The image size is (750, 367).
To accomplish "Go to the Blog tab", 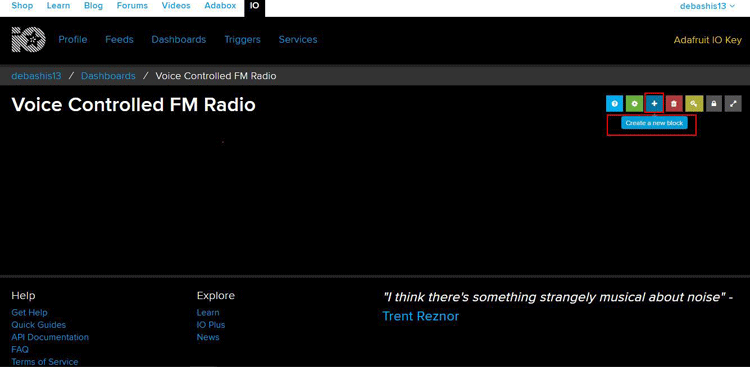I will [93, 6].
